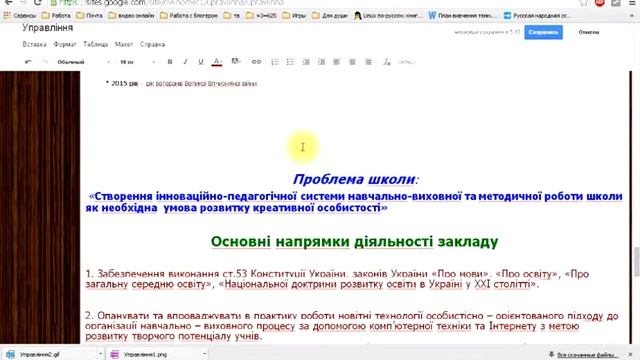Viewport: 640px width, 360px height.
Task: Open the Вставка menu
Action: tap(34, 44)
